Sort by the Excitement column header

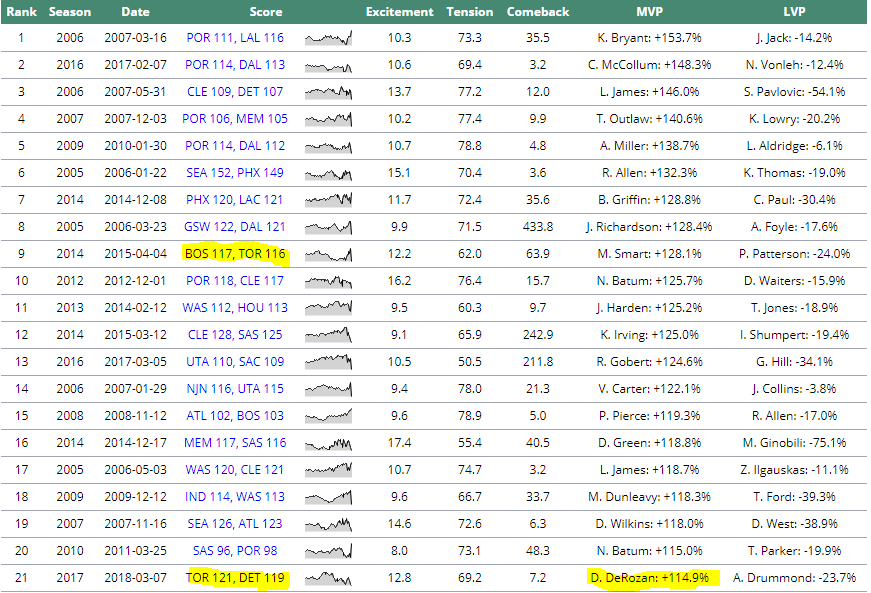click(x=399, y=12)
